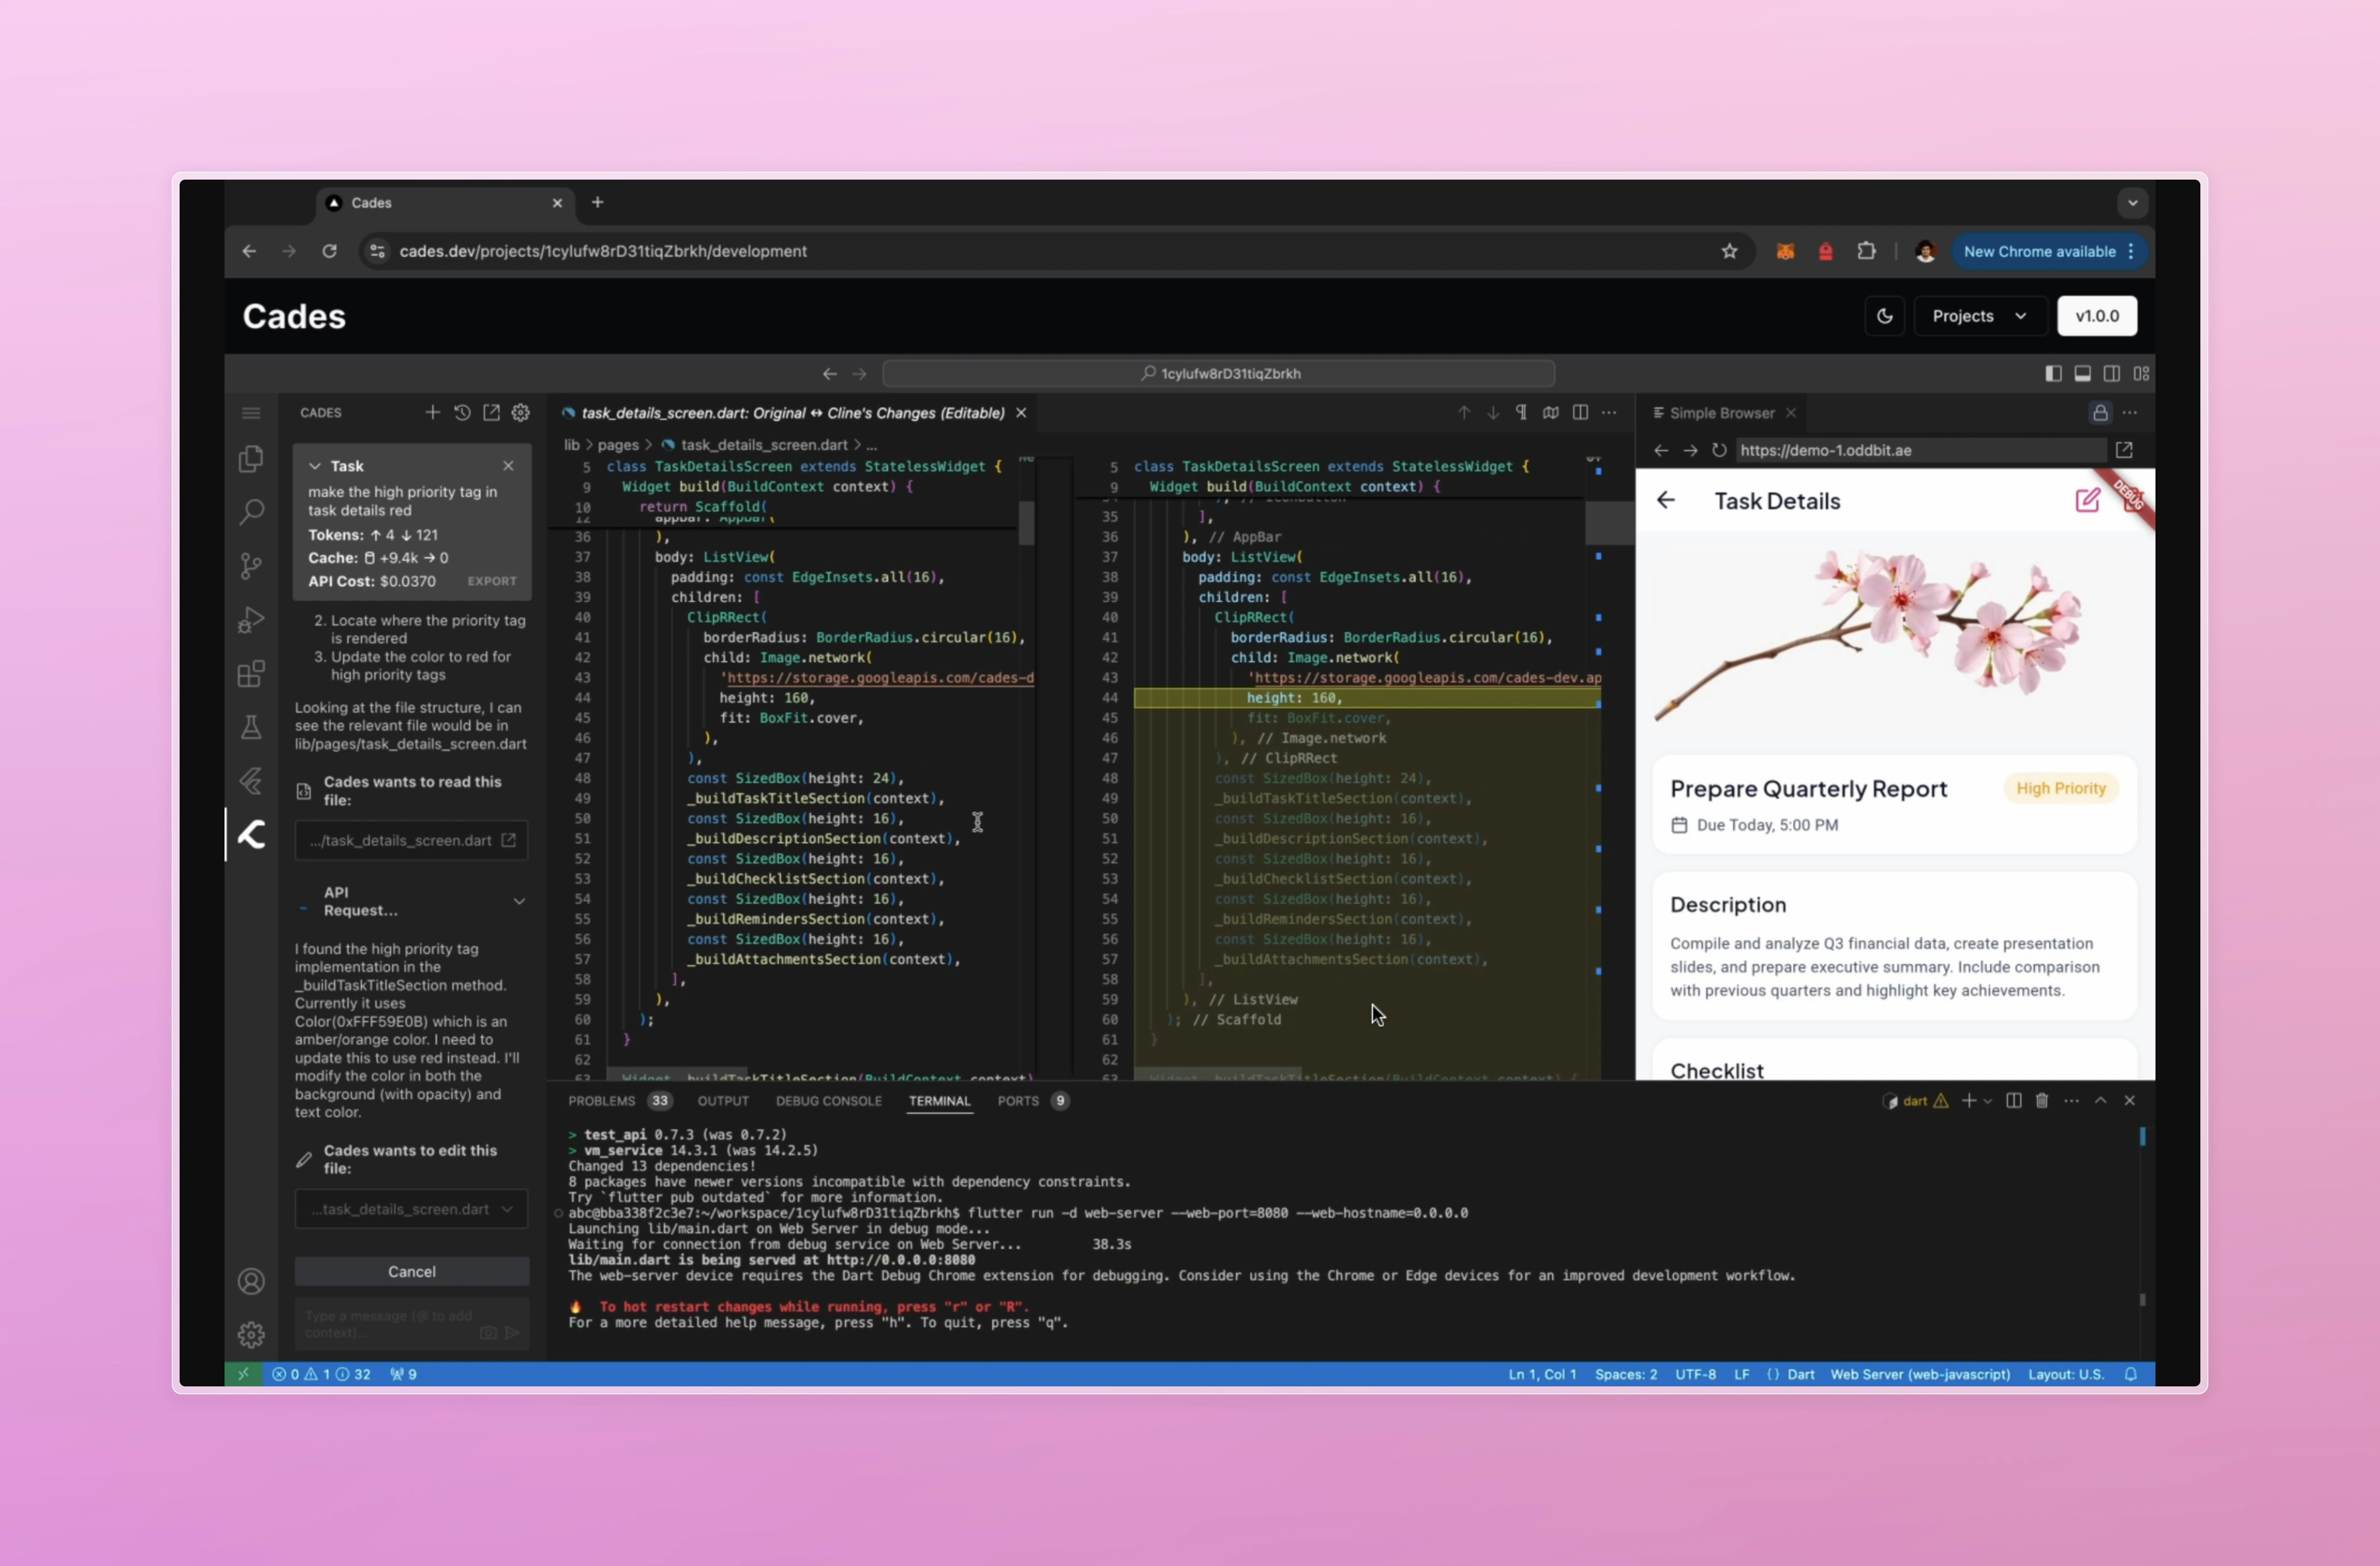Maximize the terminal panel with up chevron

(2101, 1100)
